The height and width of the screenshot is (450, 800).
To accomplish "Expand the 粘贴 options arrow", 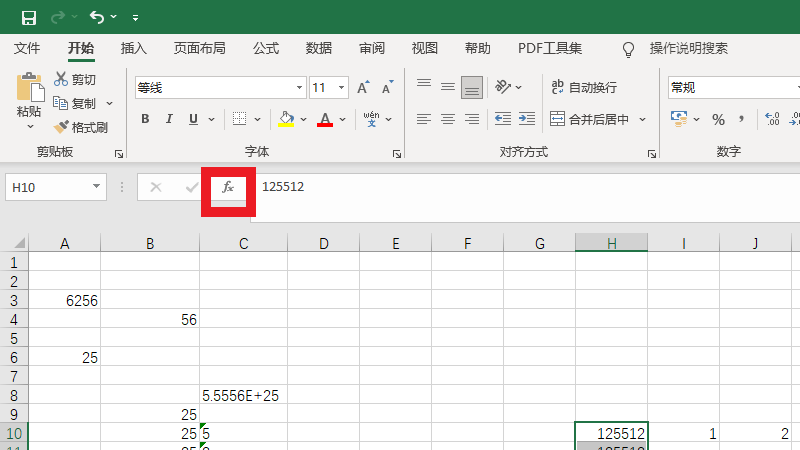I will [30, 126].
